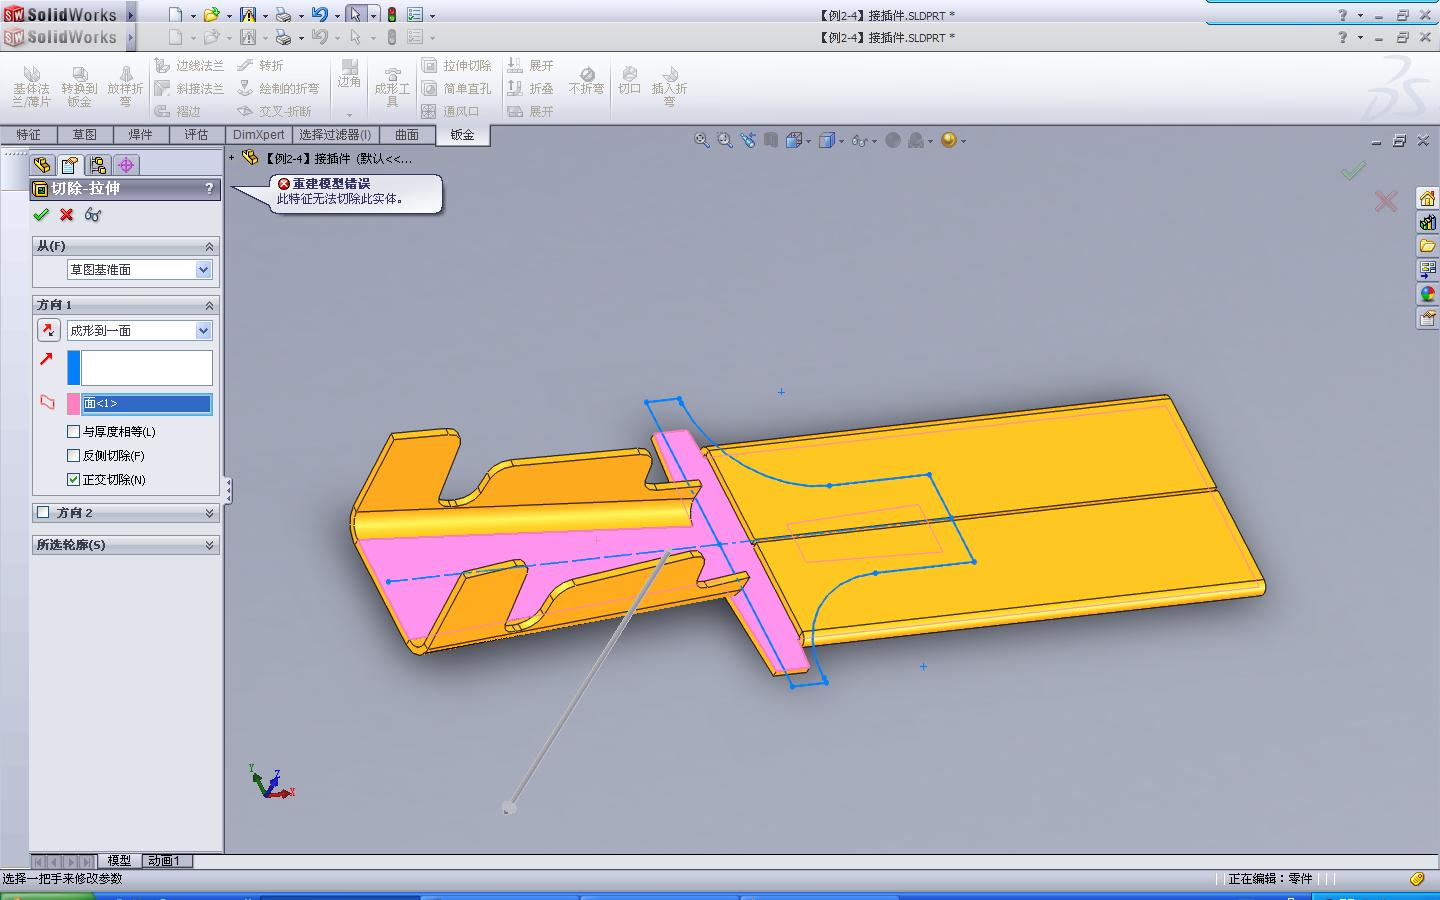Collapse the 从(F) section
The width and height of the screenshot is (1440, 900).
209,246
